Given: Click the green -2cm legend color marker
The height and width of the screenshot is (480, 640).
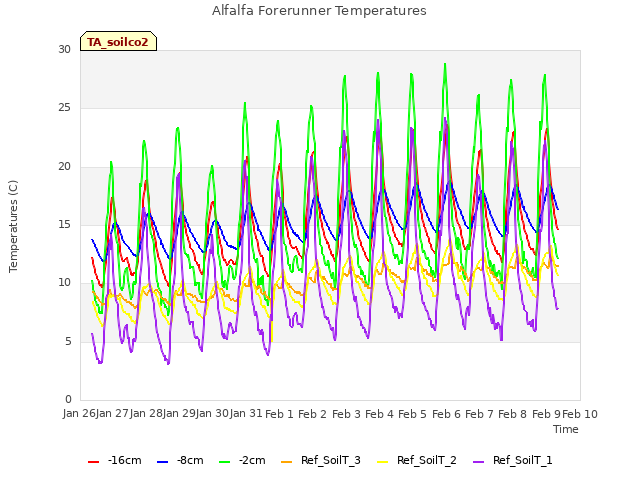Looking at the screenshot, I should (x=224, y=462).
